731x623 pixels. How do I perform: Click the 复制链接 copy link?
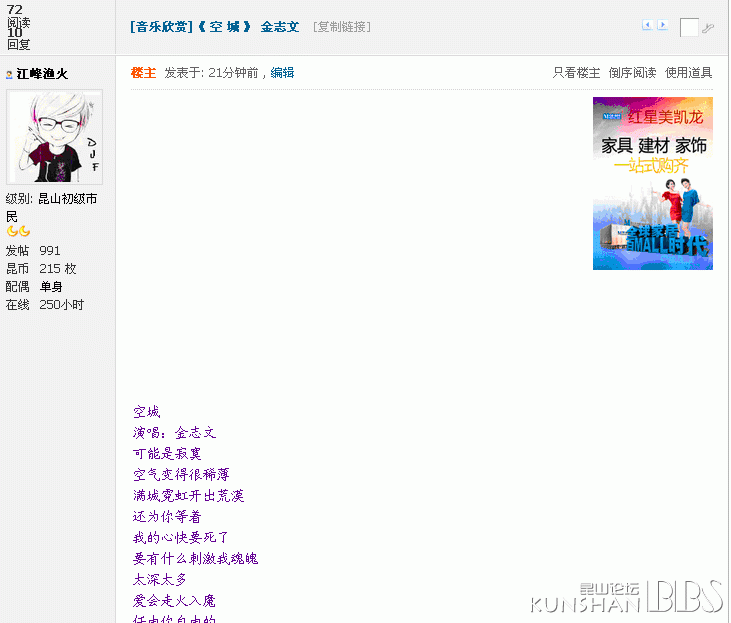point(342,27)
